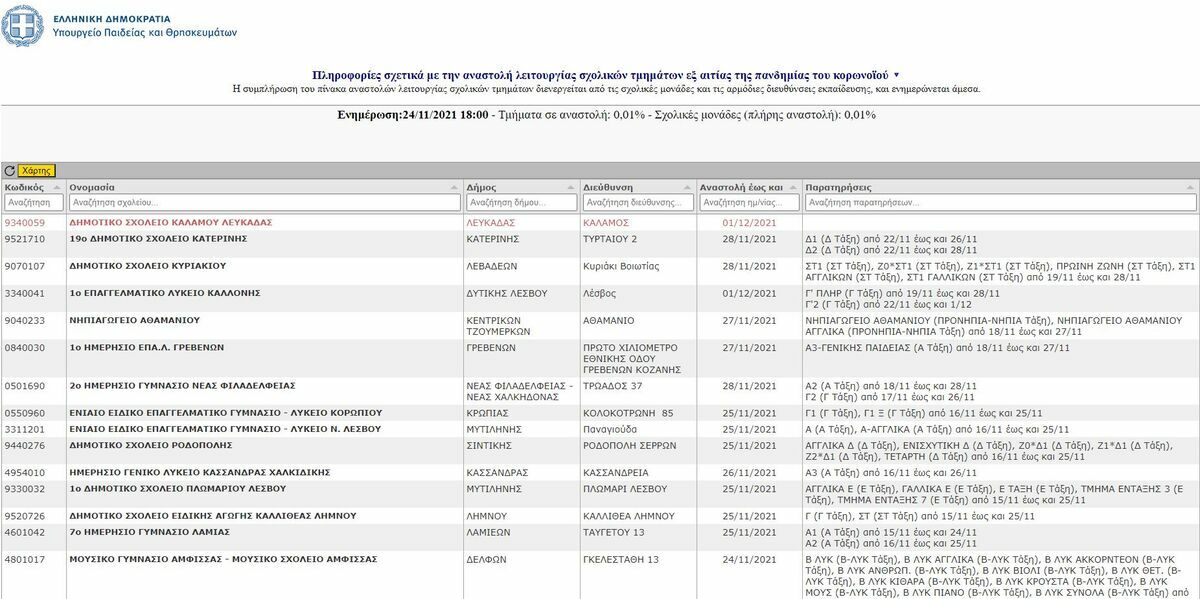Click the Παρατηρήσεις search filter field
The width and height of the screenshot is (1200, 599).
(1000, 202)
